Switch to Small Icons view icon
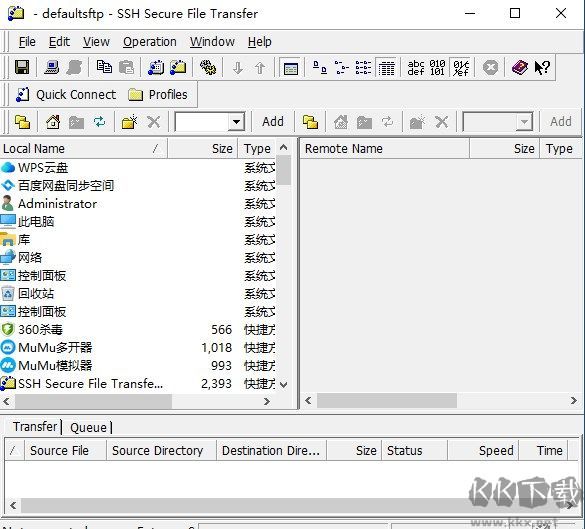585x529 pixels. tap(342, 68)
